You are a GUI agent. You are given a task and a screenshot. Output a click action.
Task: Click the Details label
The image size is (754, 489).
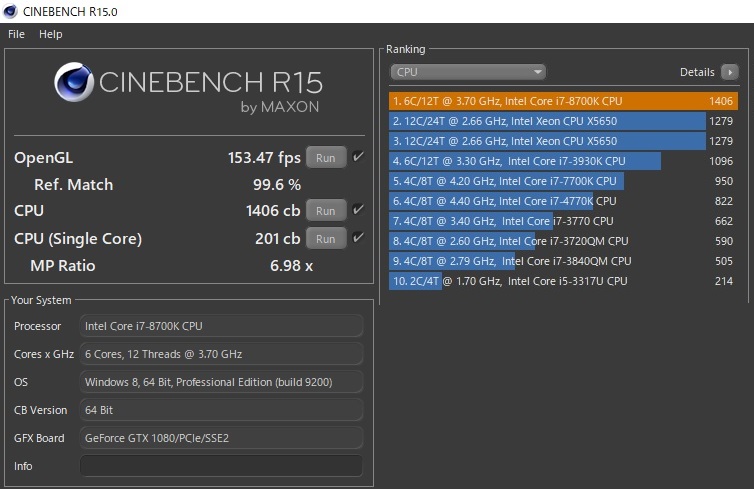[697, 72]
